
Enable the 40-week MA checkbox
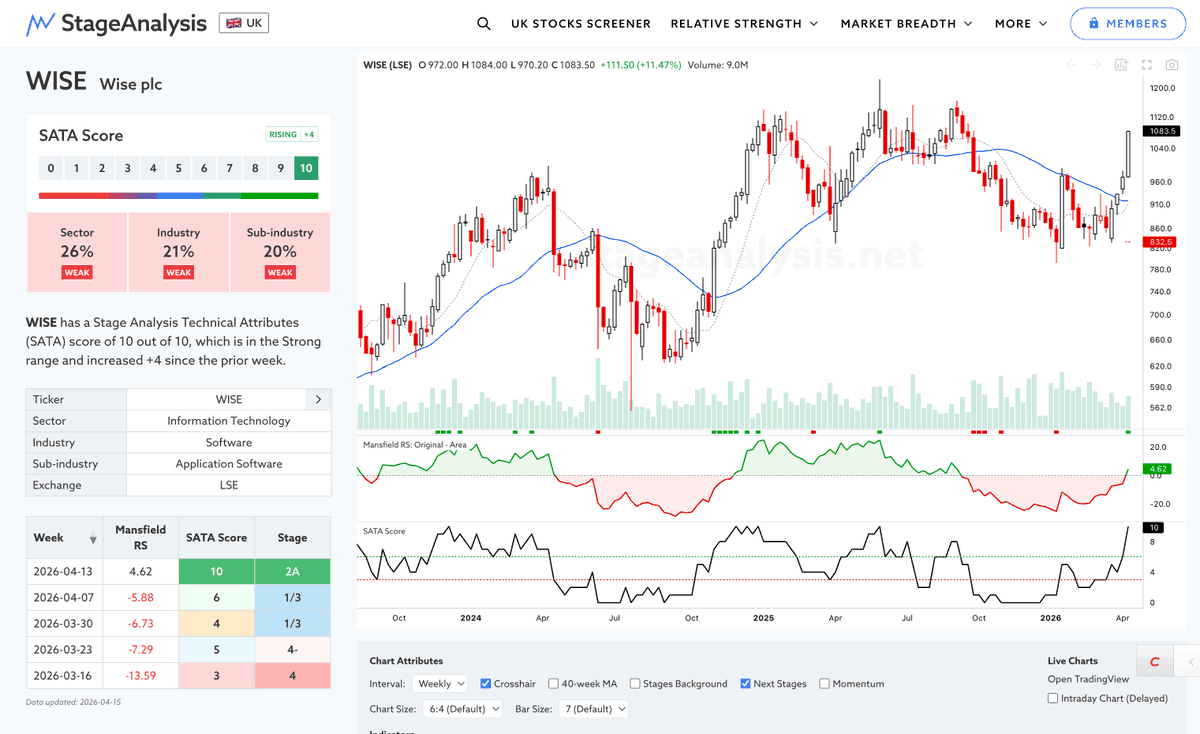point(552,684)
